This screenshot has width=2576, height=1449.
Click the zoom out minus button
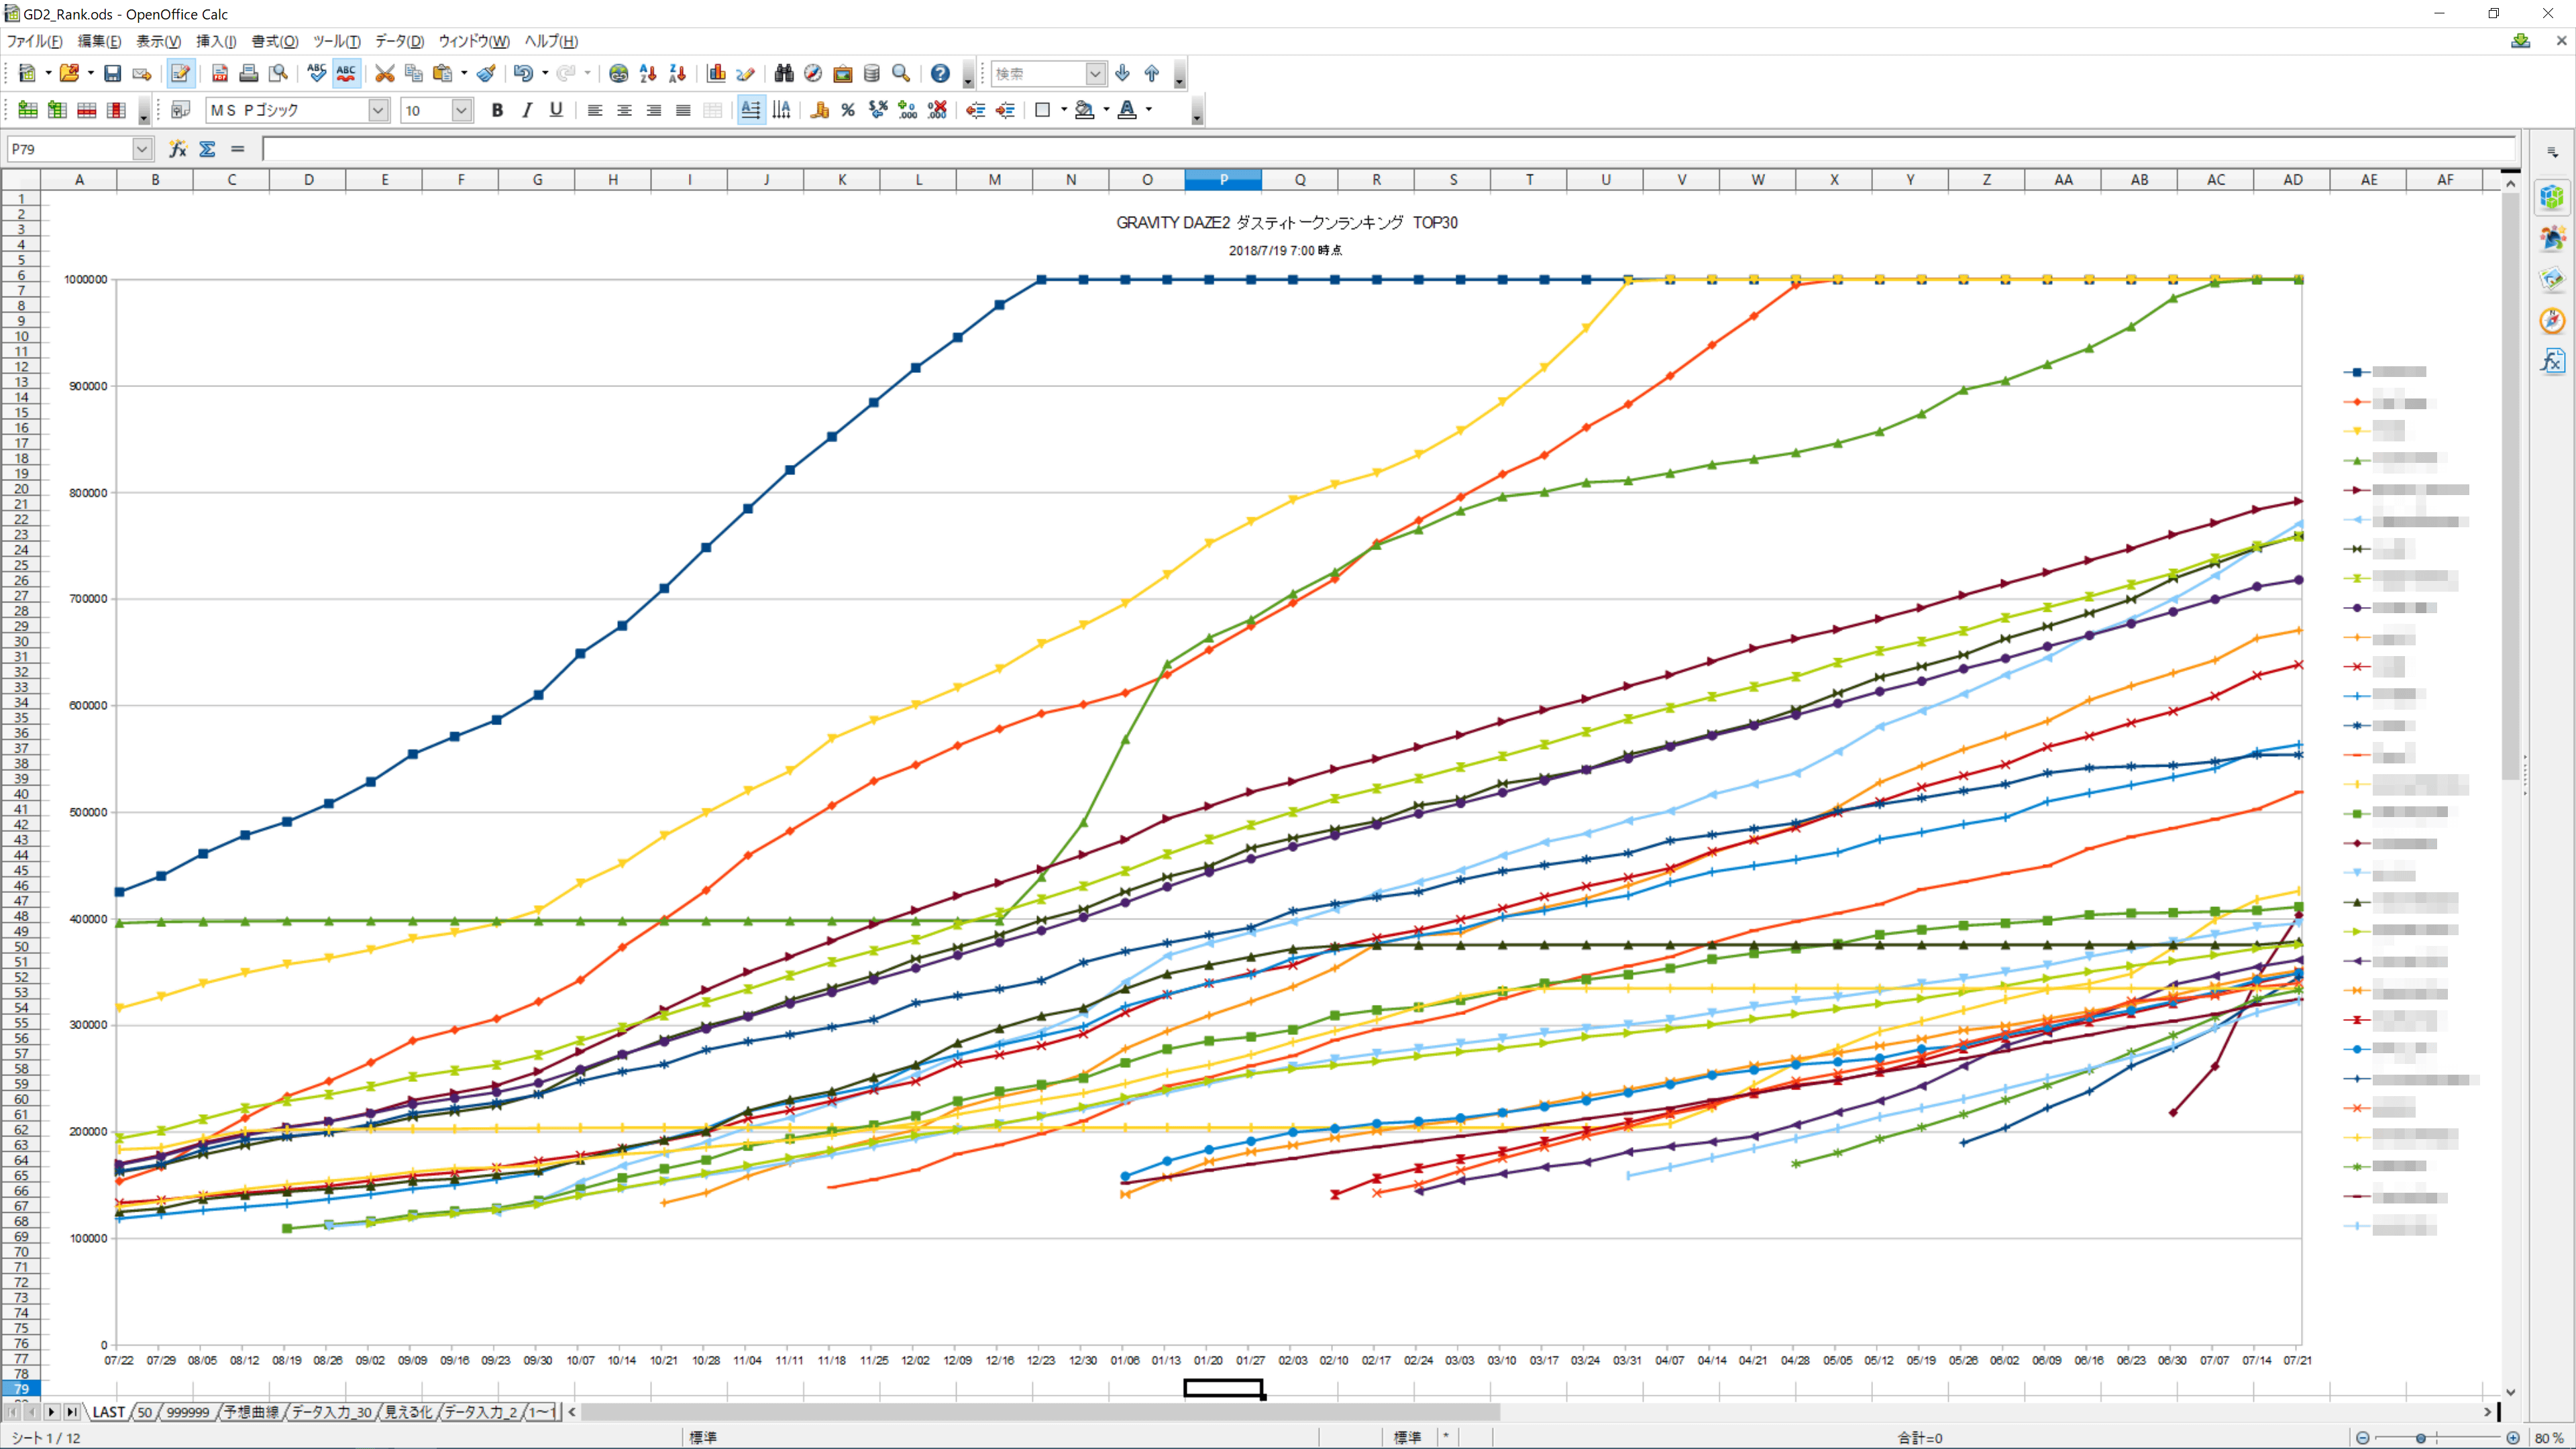pyautogui.click(x=2362, y=1437)
